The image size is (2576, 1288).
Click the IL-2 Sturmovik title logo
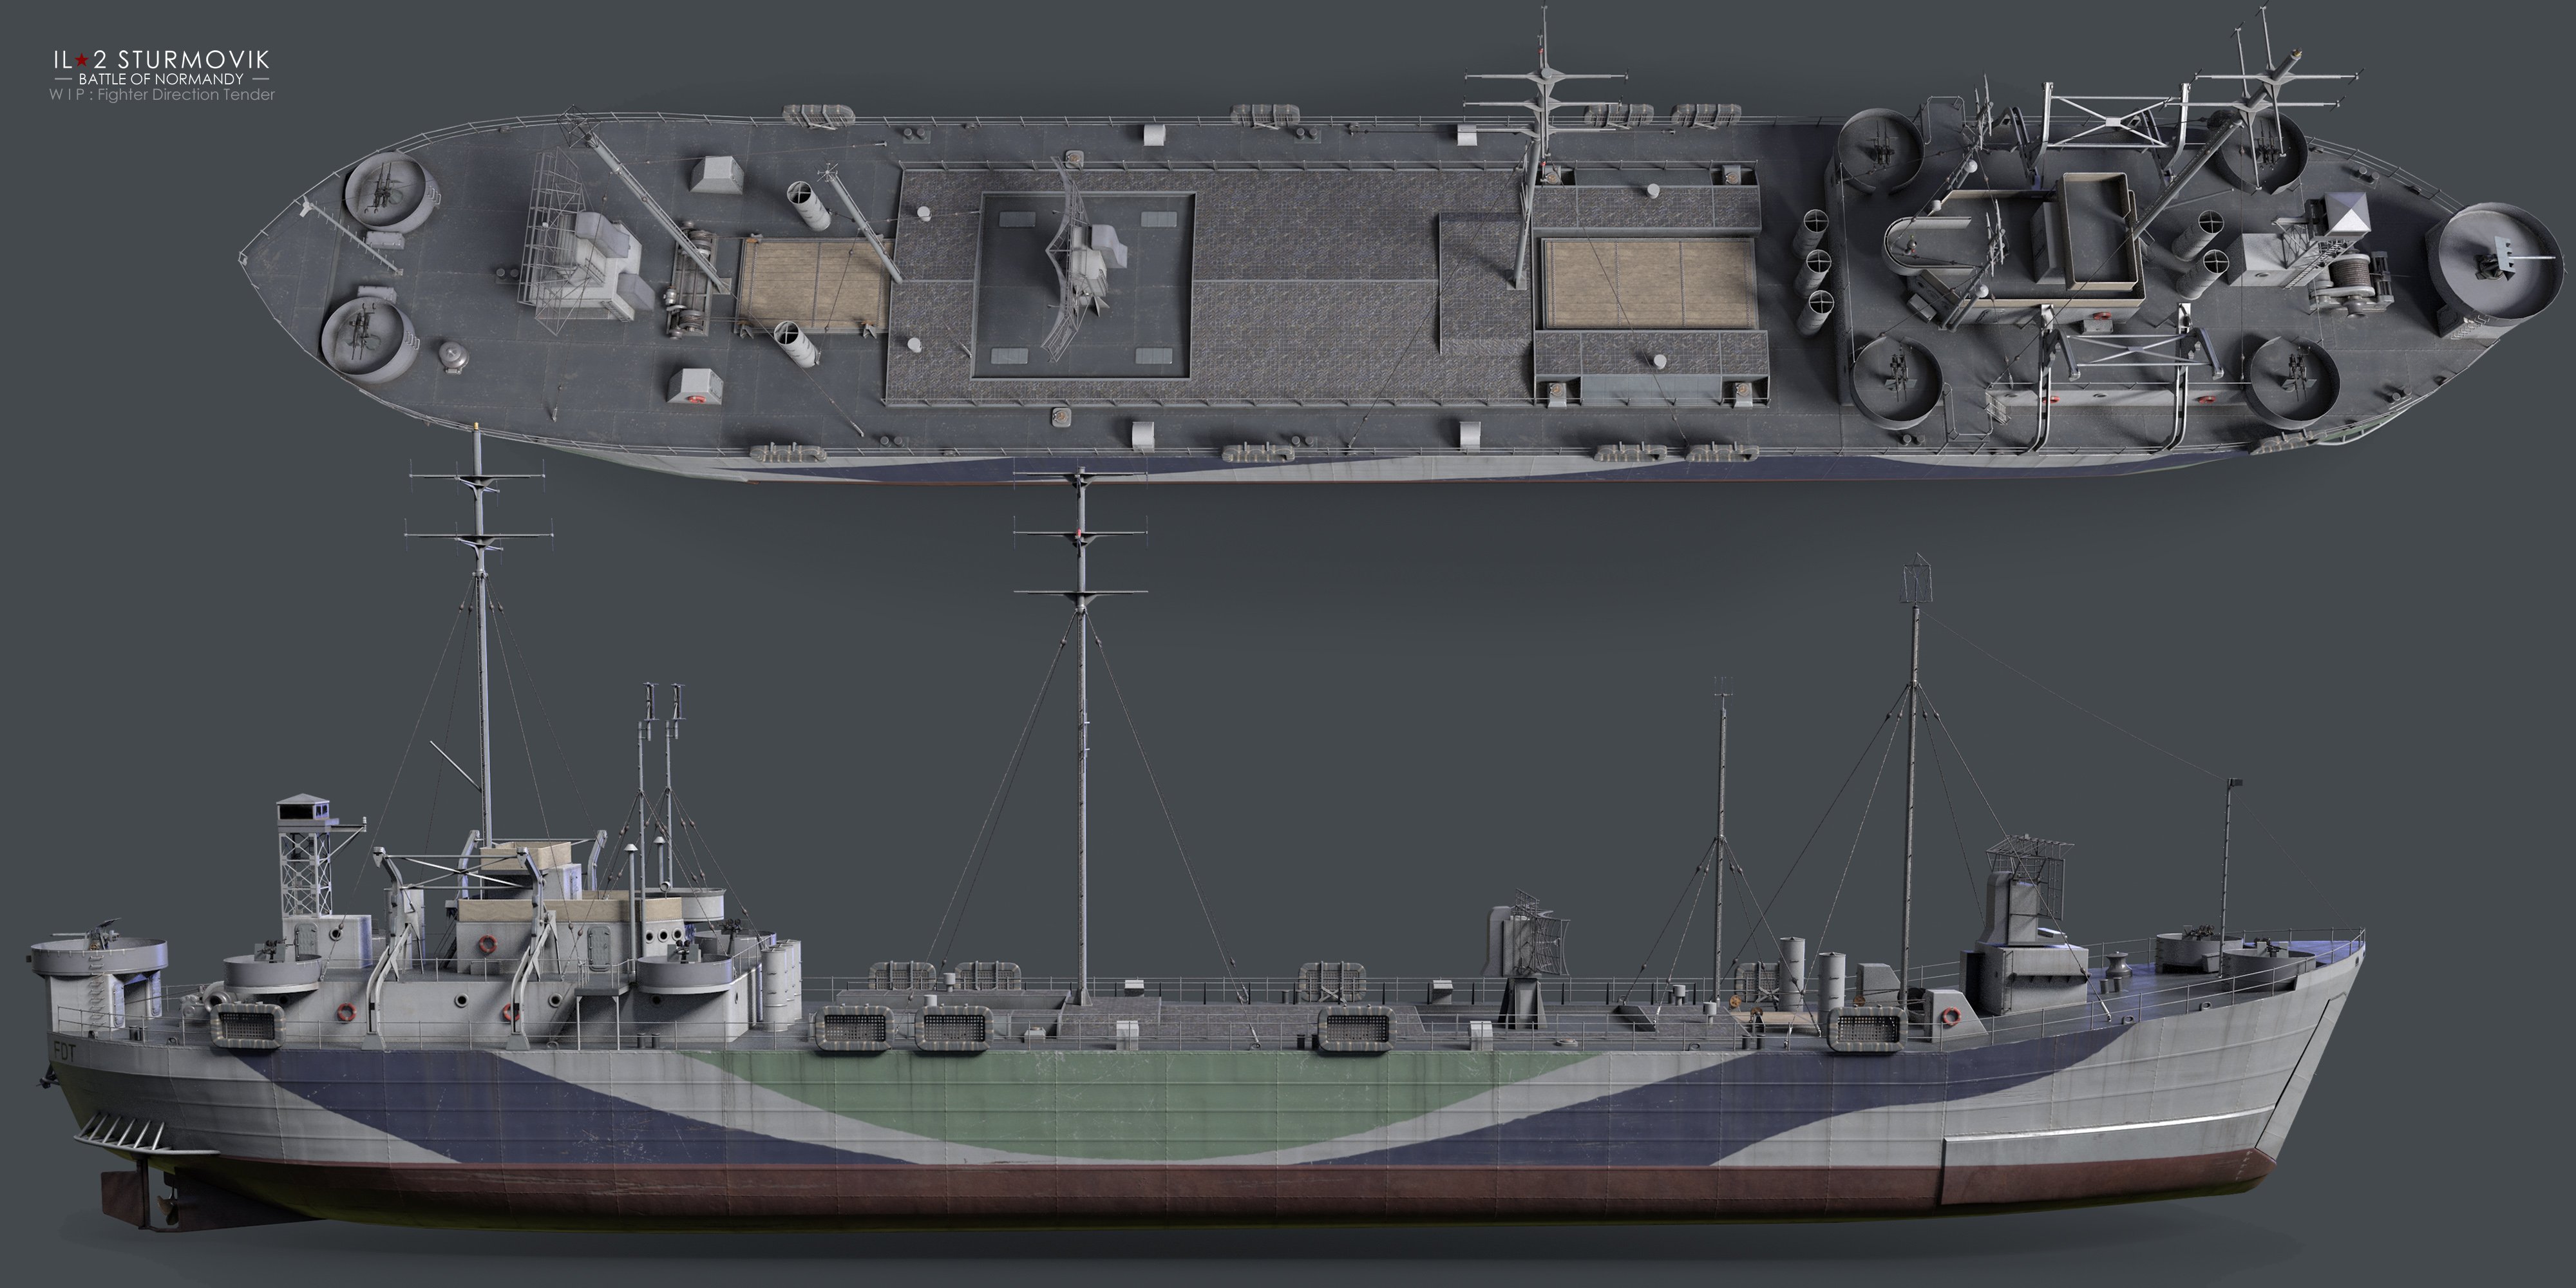(161, 60)
